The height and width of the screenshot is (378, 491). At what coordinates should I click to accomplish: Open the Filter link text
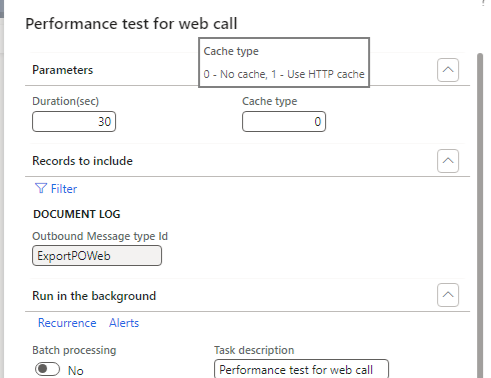coord(64,189)
